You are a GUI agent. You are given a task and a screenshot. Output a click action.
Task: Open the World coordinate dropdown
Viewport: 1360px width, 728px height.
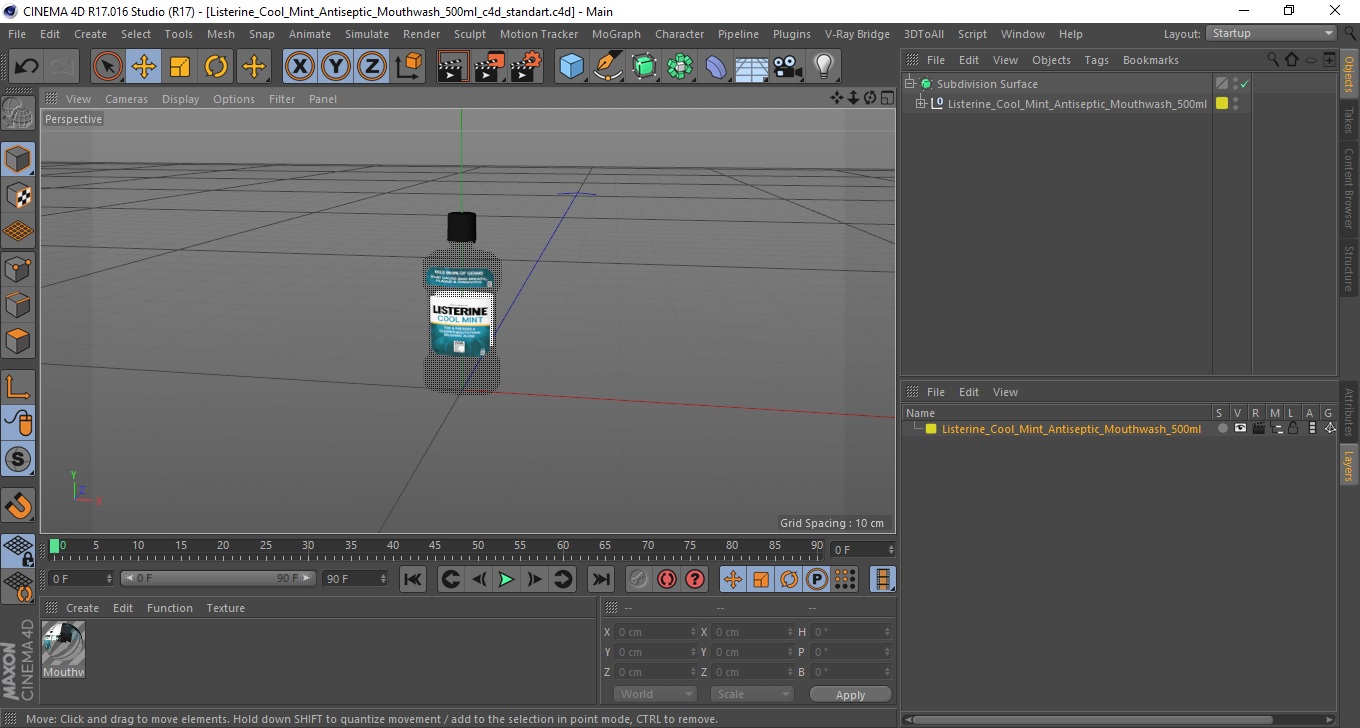655,694
